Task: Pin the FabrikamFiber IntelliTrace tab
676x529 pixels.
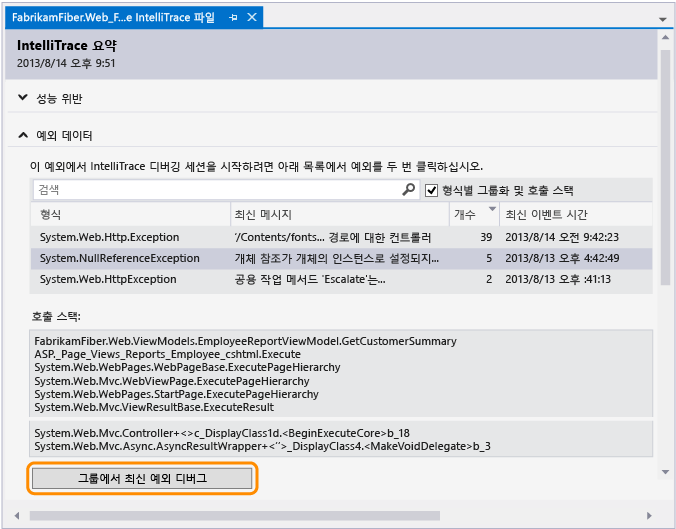Action: pos(233,18)
